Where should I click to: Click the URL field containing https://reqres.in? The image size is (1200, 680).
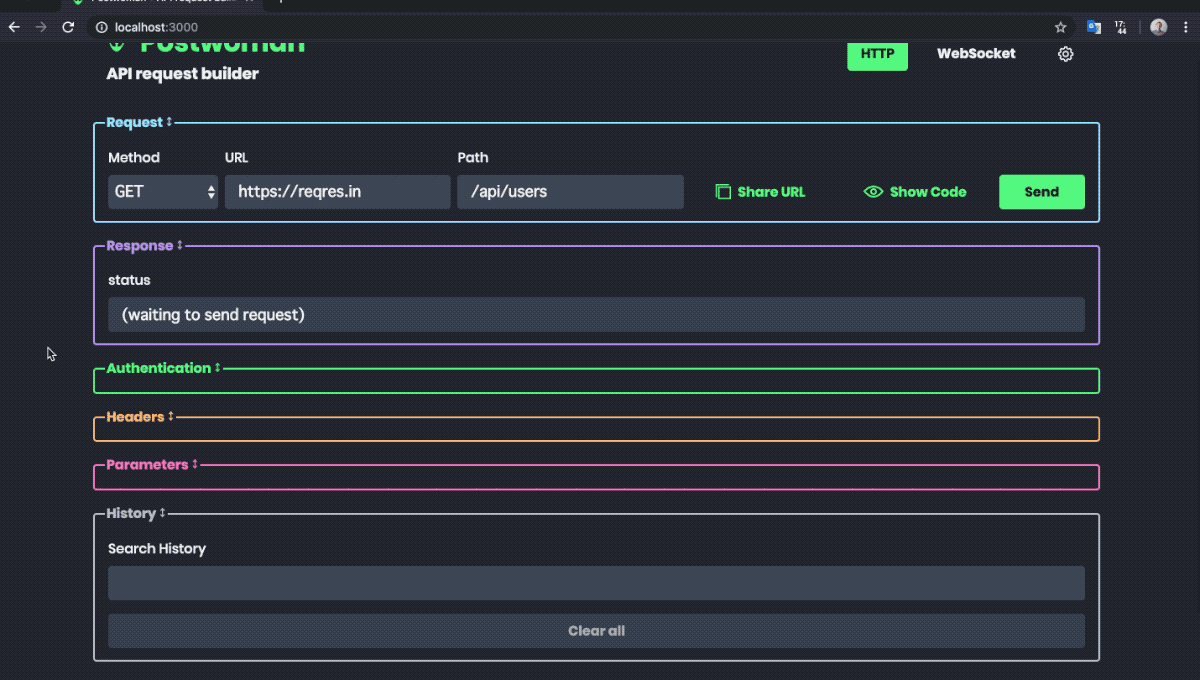point(338,192)
